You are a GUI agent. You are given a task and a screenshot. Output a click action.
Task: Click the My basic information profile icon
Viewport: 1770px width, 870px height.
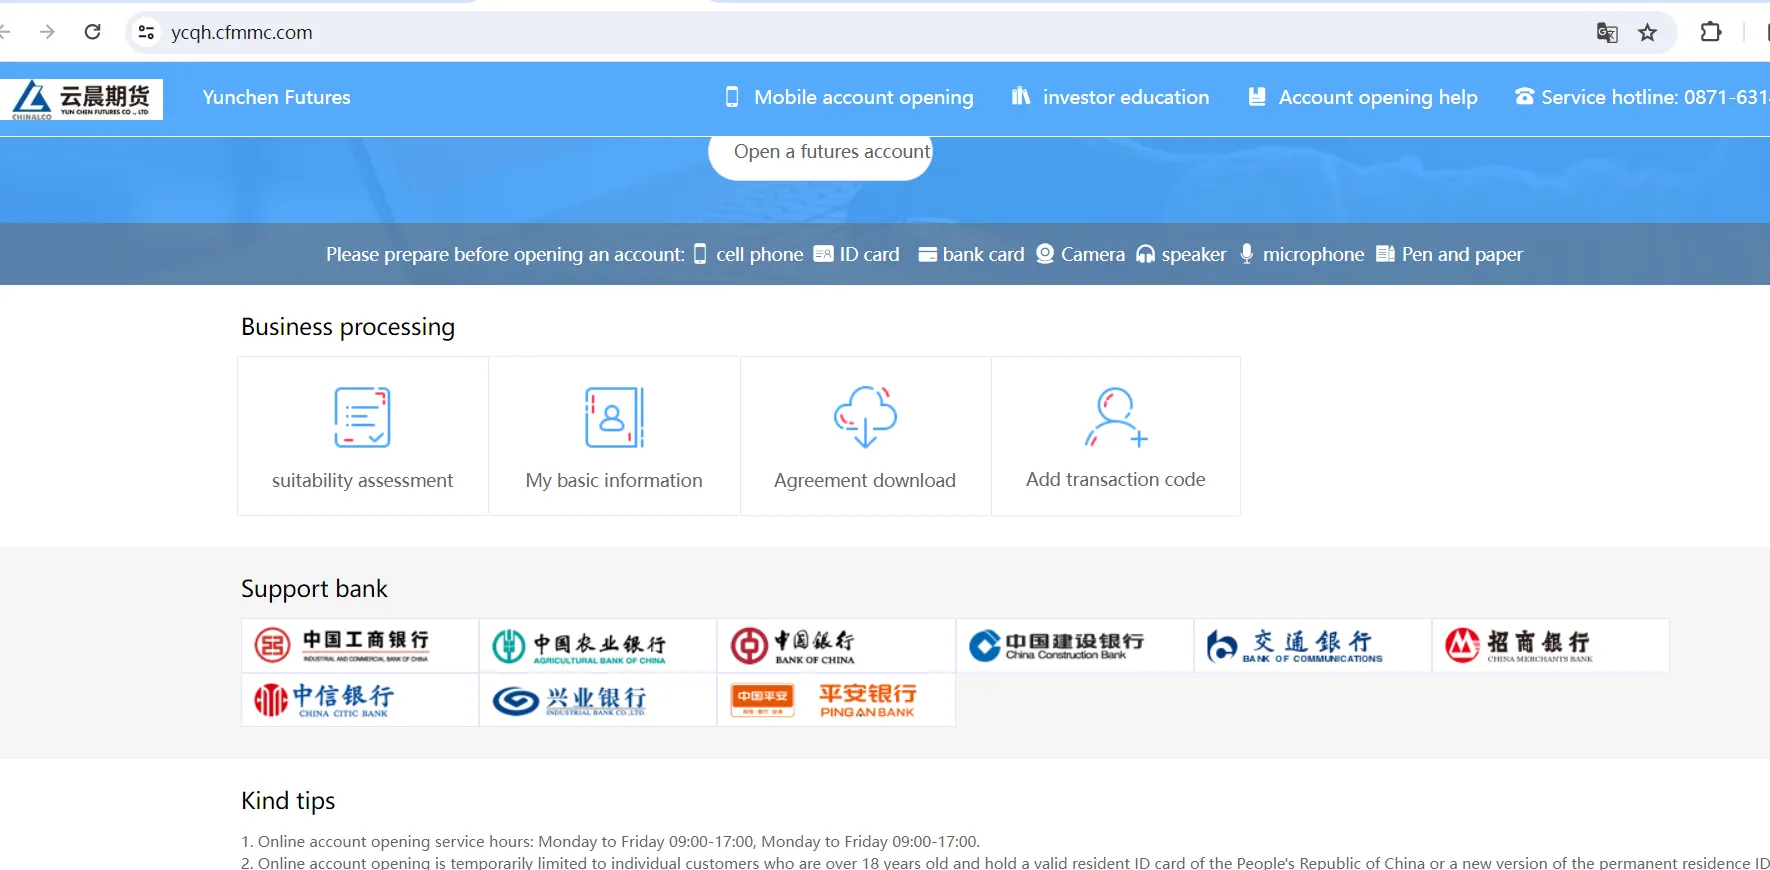point(614,417)
